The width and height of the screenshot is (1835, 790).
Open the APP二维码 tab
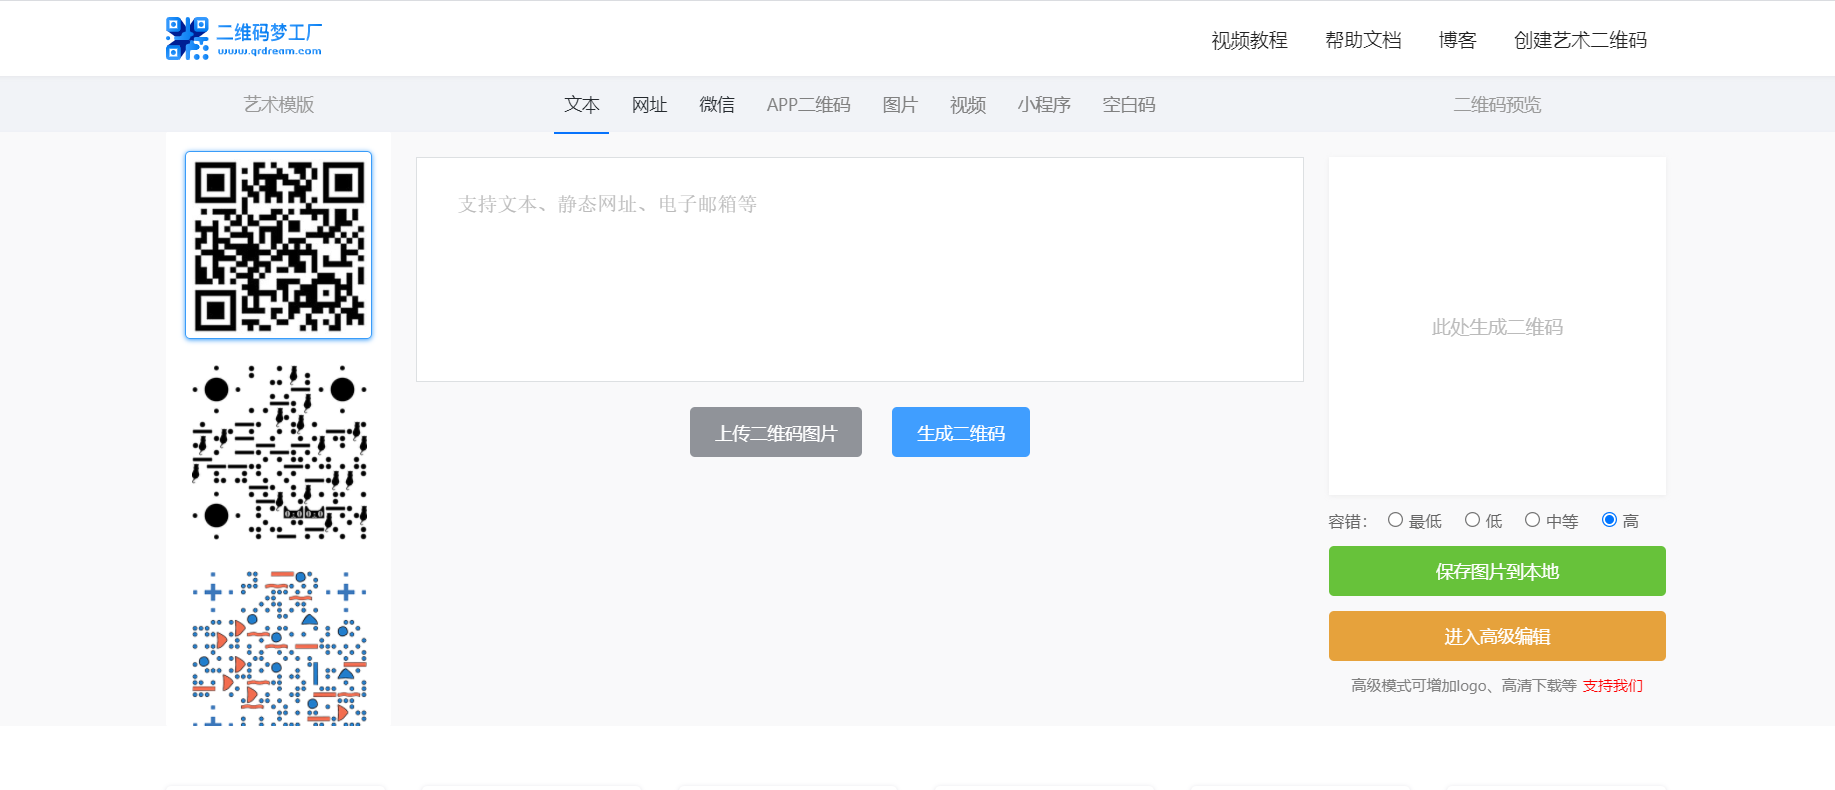(808, 104)
